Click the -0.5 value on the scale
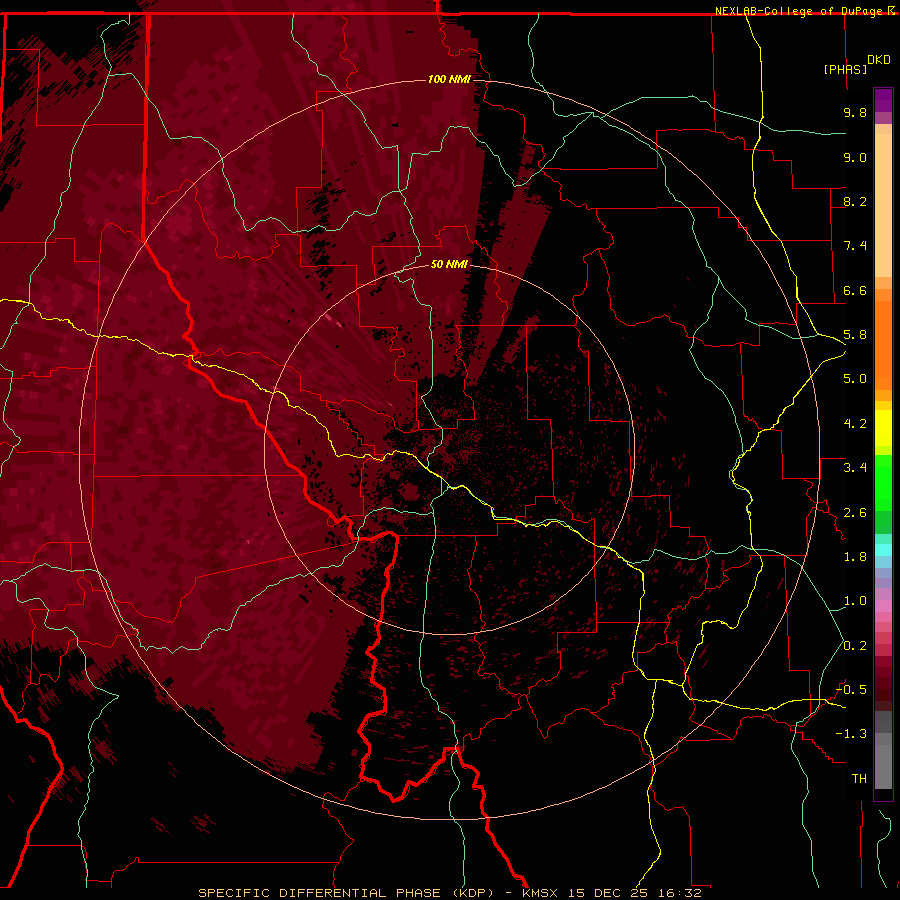This screenshot has width=900, height=900. [851, 690]
